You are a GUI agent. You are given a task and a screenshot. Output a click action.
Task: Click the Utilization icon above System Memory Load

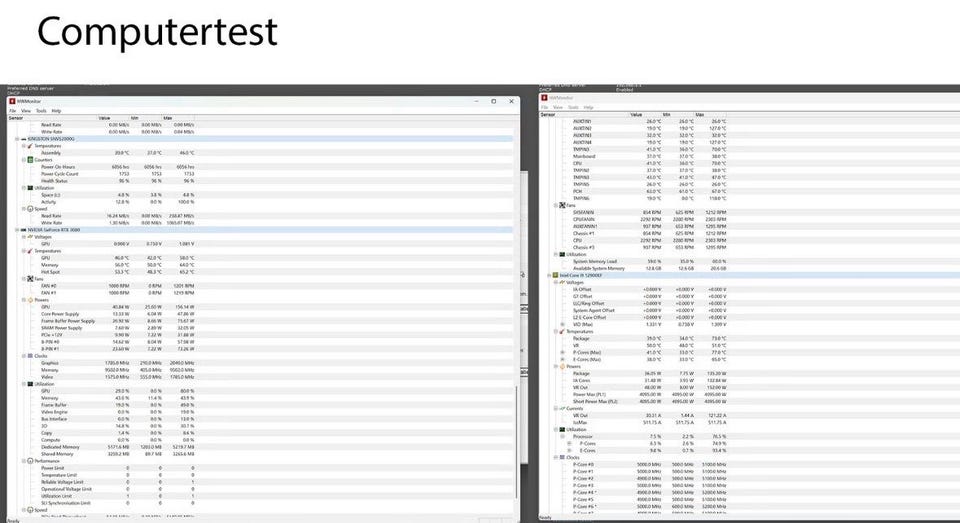[x=562, y=254]
